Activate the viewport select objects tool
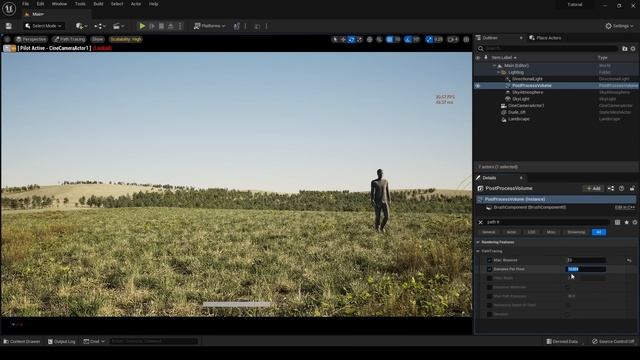This screenshot has width=640, height=360. [x=335, y=40]
